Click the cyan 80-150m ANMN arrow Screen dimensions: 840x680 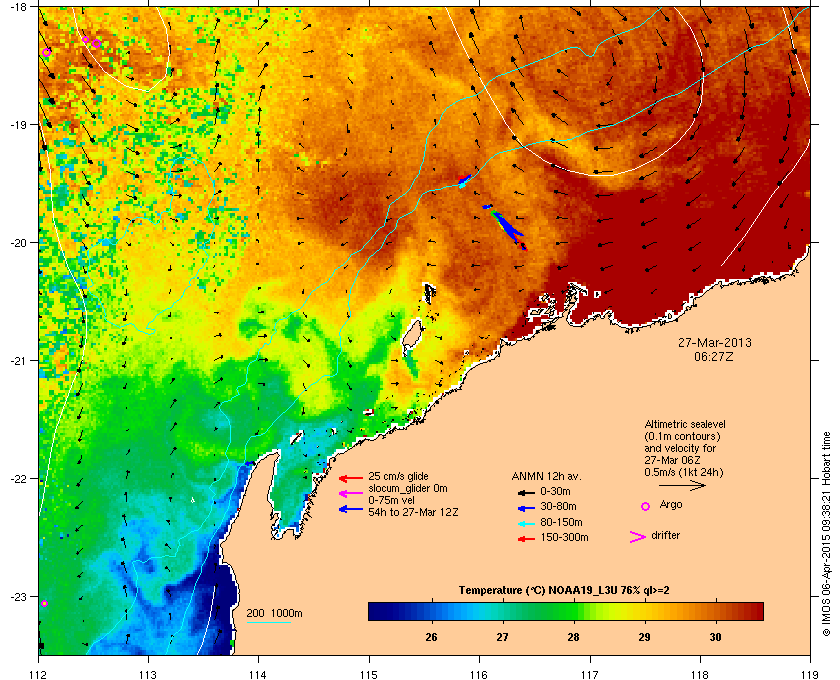click(x=526, y=524)
